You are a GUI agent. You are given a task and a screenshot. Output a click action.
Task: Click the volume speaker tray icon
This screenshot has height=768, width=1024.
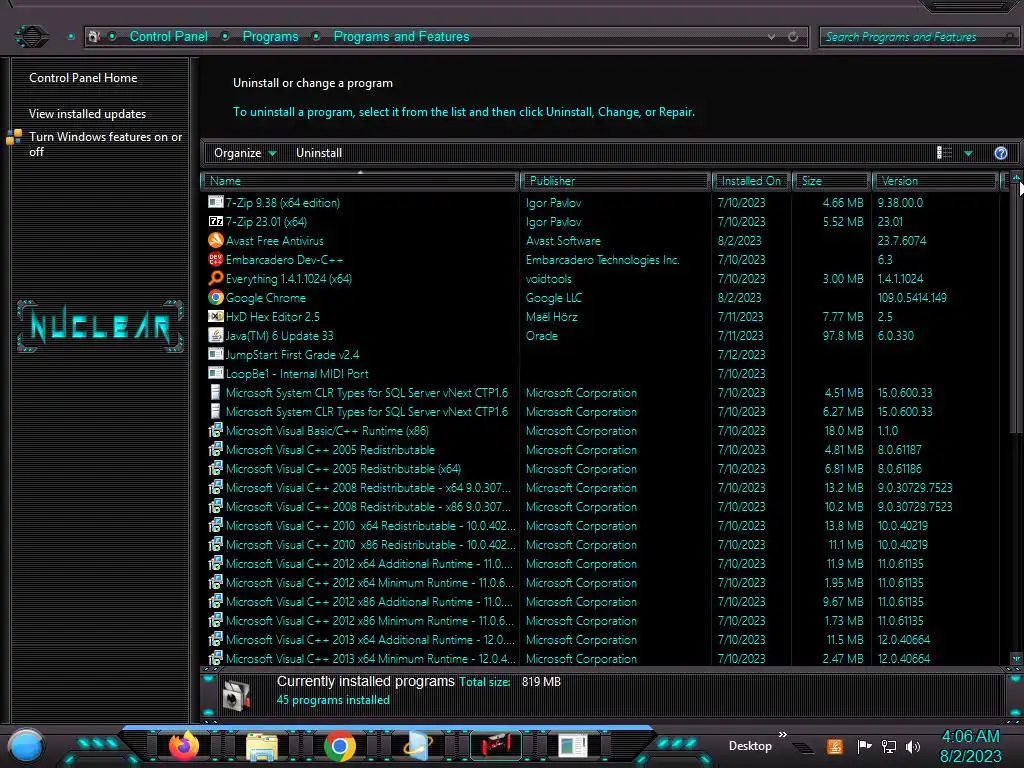(913, 746)
